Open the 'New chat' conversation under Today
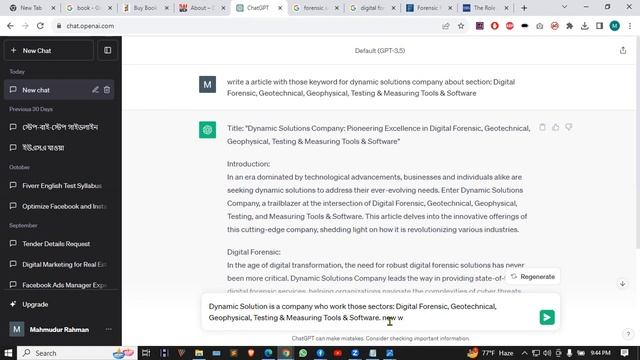640x360 pixels. (x=59, y=90)
